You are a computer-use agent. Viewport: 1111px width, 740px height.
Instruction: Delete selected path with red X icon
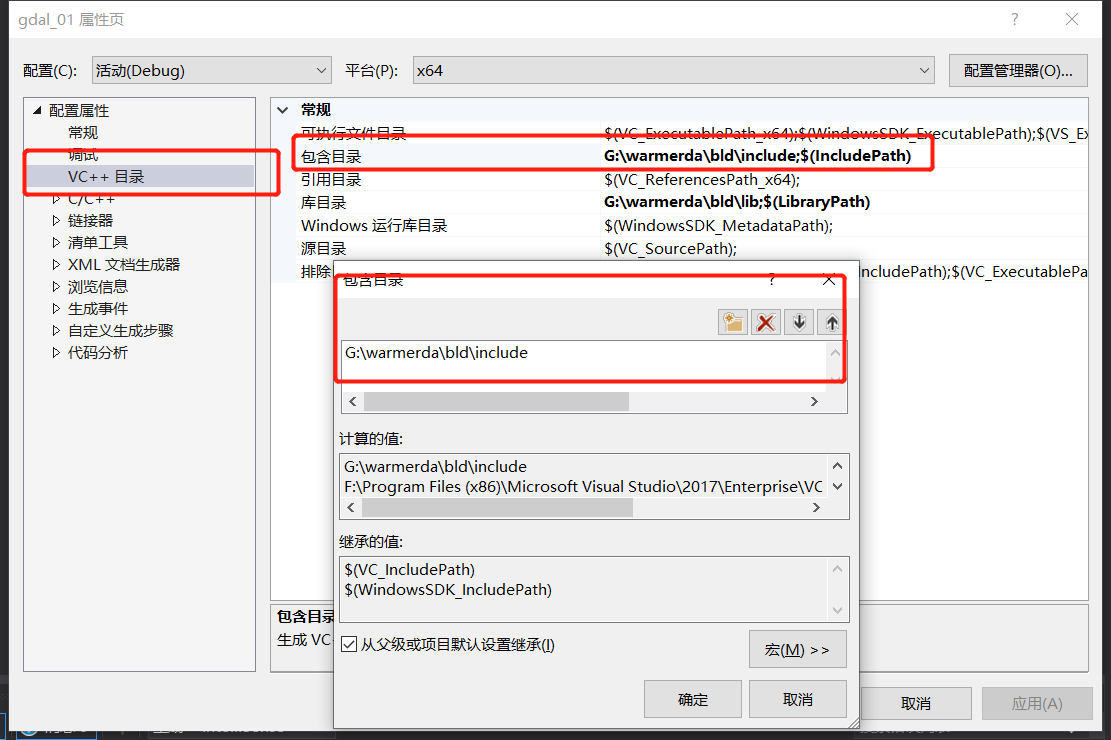[765, 323]
